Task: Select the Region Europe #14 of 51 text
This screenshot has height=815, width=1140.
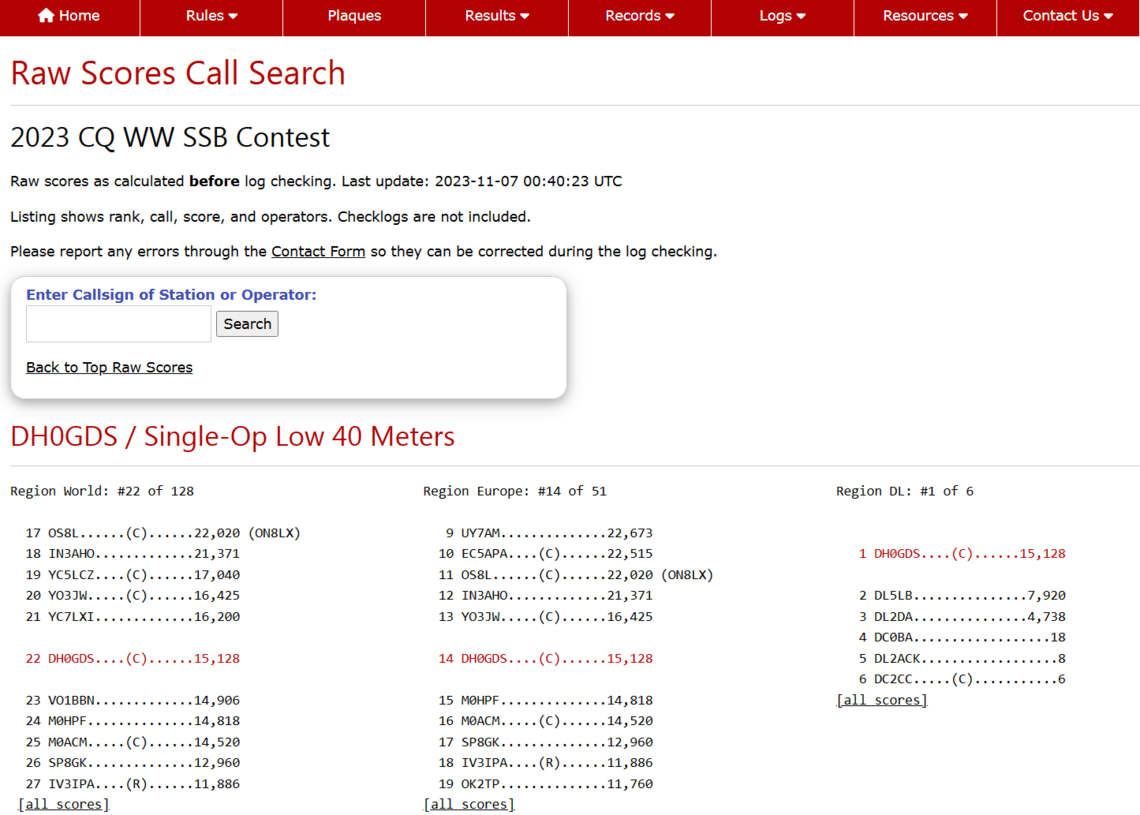Action: [x=515, y=491]
